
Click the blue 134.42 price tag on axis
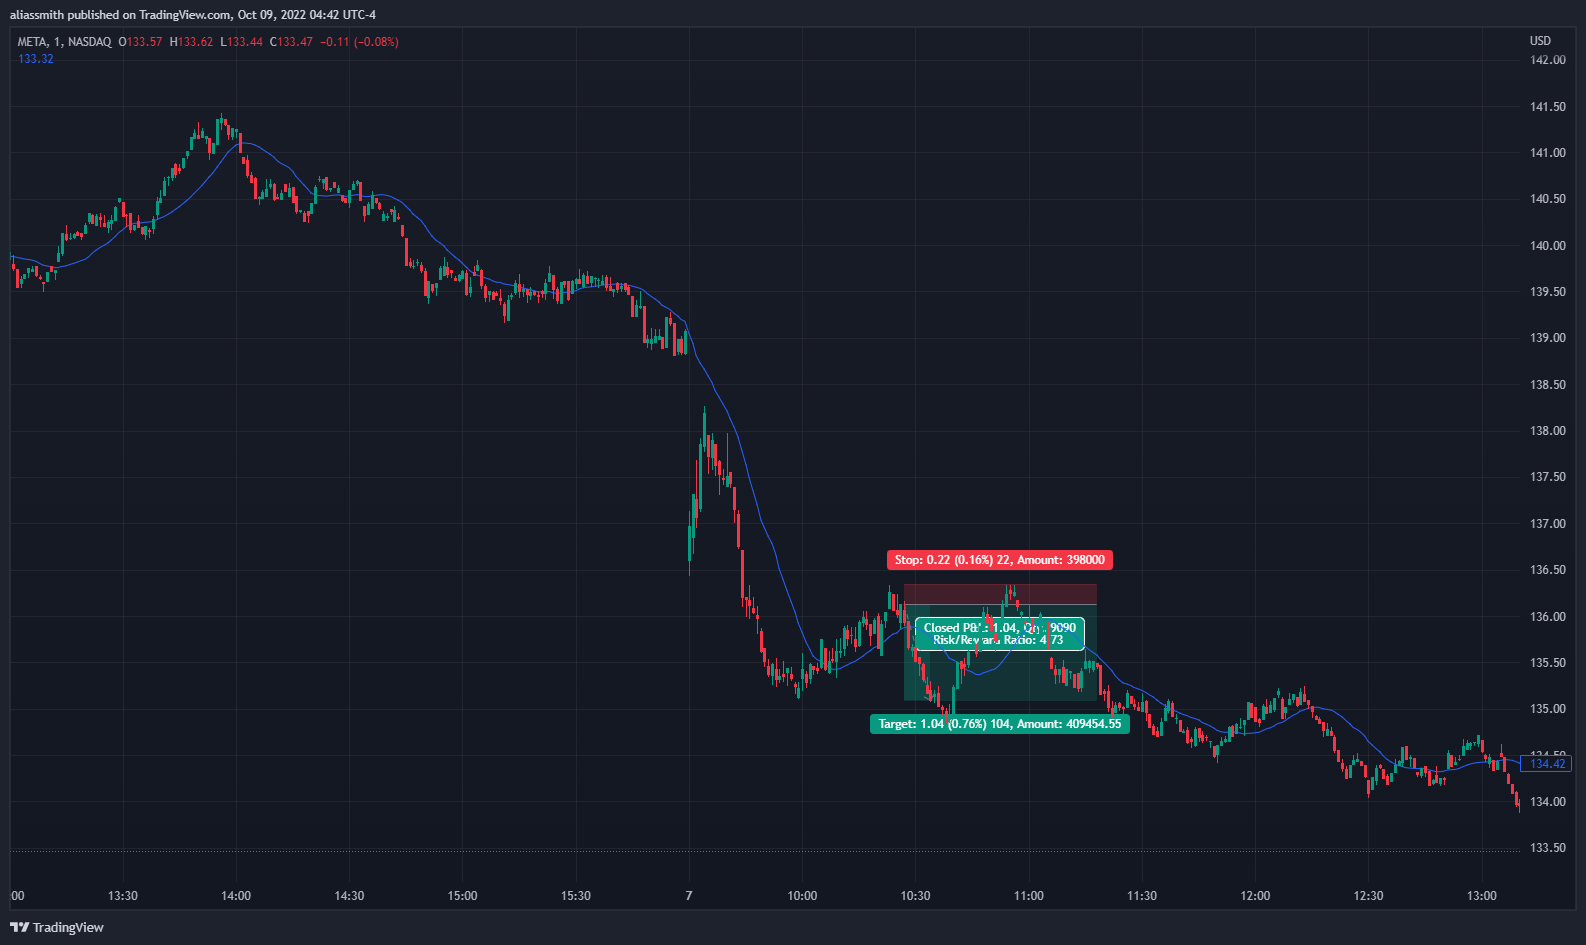click(1547, 764)
